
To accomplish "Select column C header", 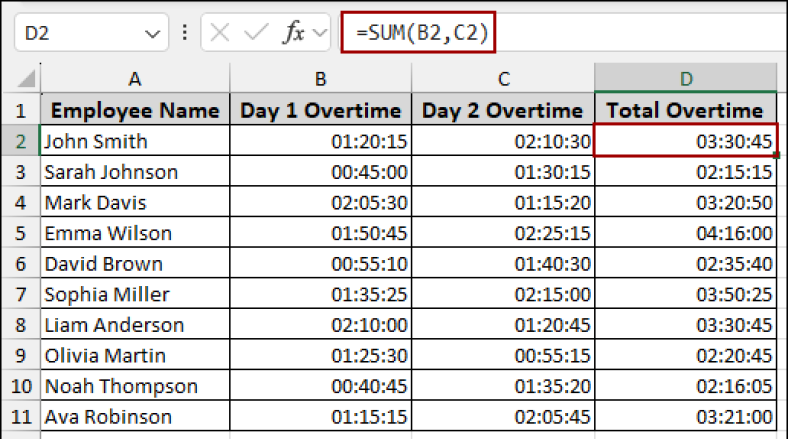I will (502, 79).
